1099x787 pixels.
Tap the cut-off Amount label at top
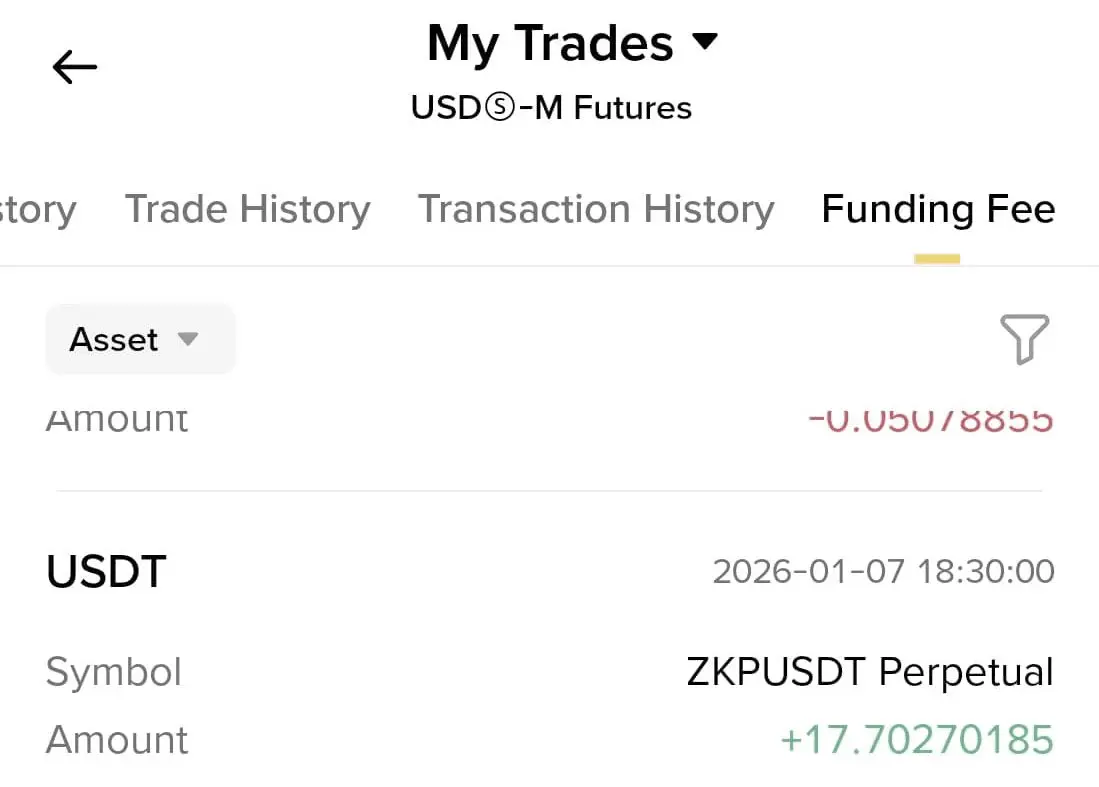pos(117,421)
